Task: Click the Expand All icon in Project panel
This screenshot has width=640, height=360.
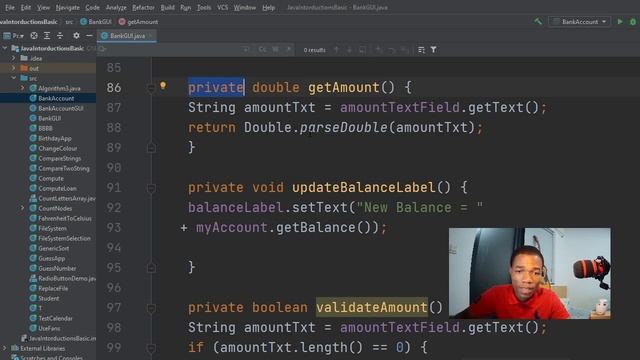Action: click(x=47, y=36)
